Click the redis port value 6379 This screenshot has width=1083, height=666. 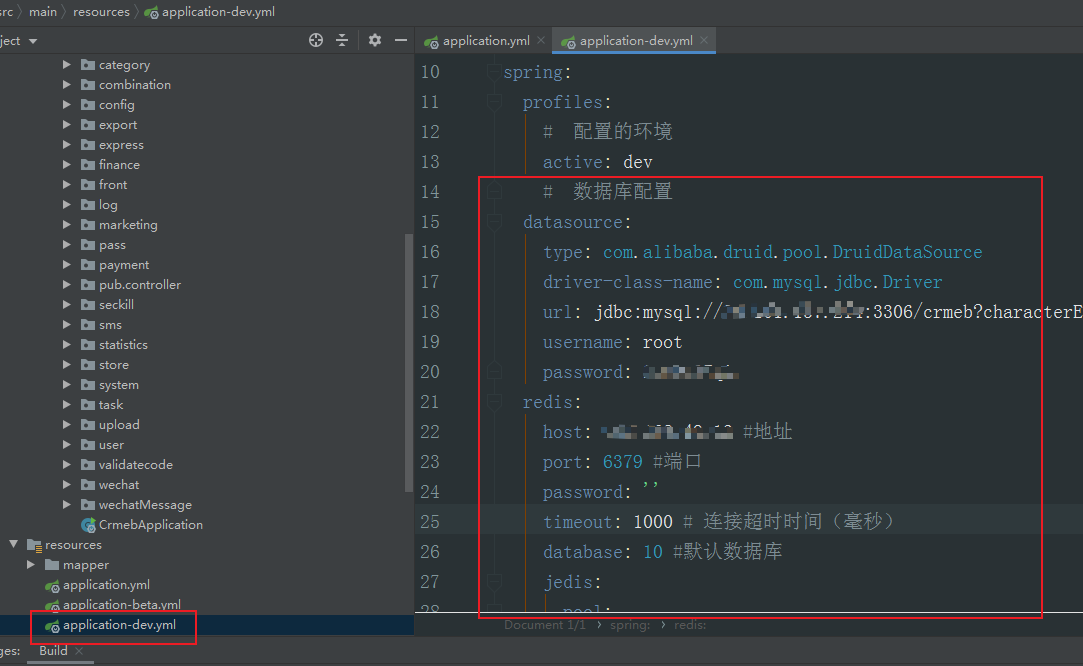click(x=622, y=462)
